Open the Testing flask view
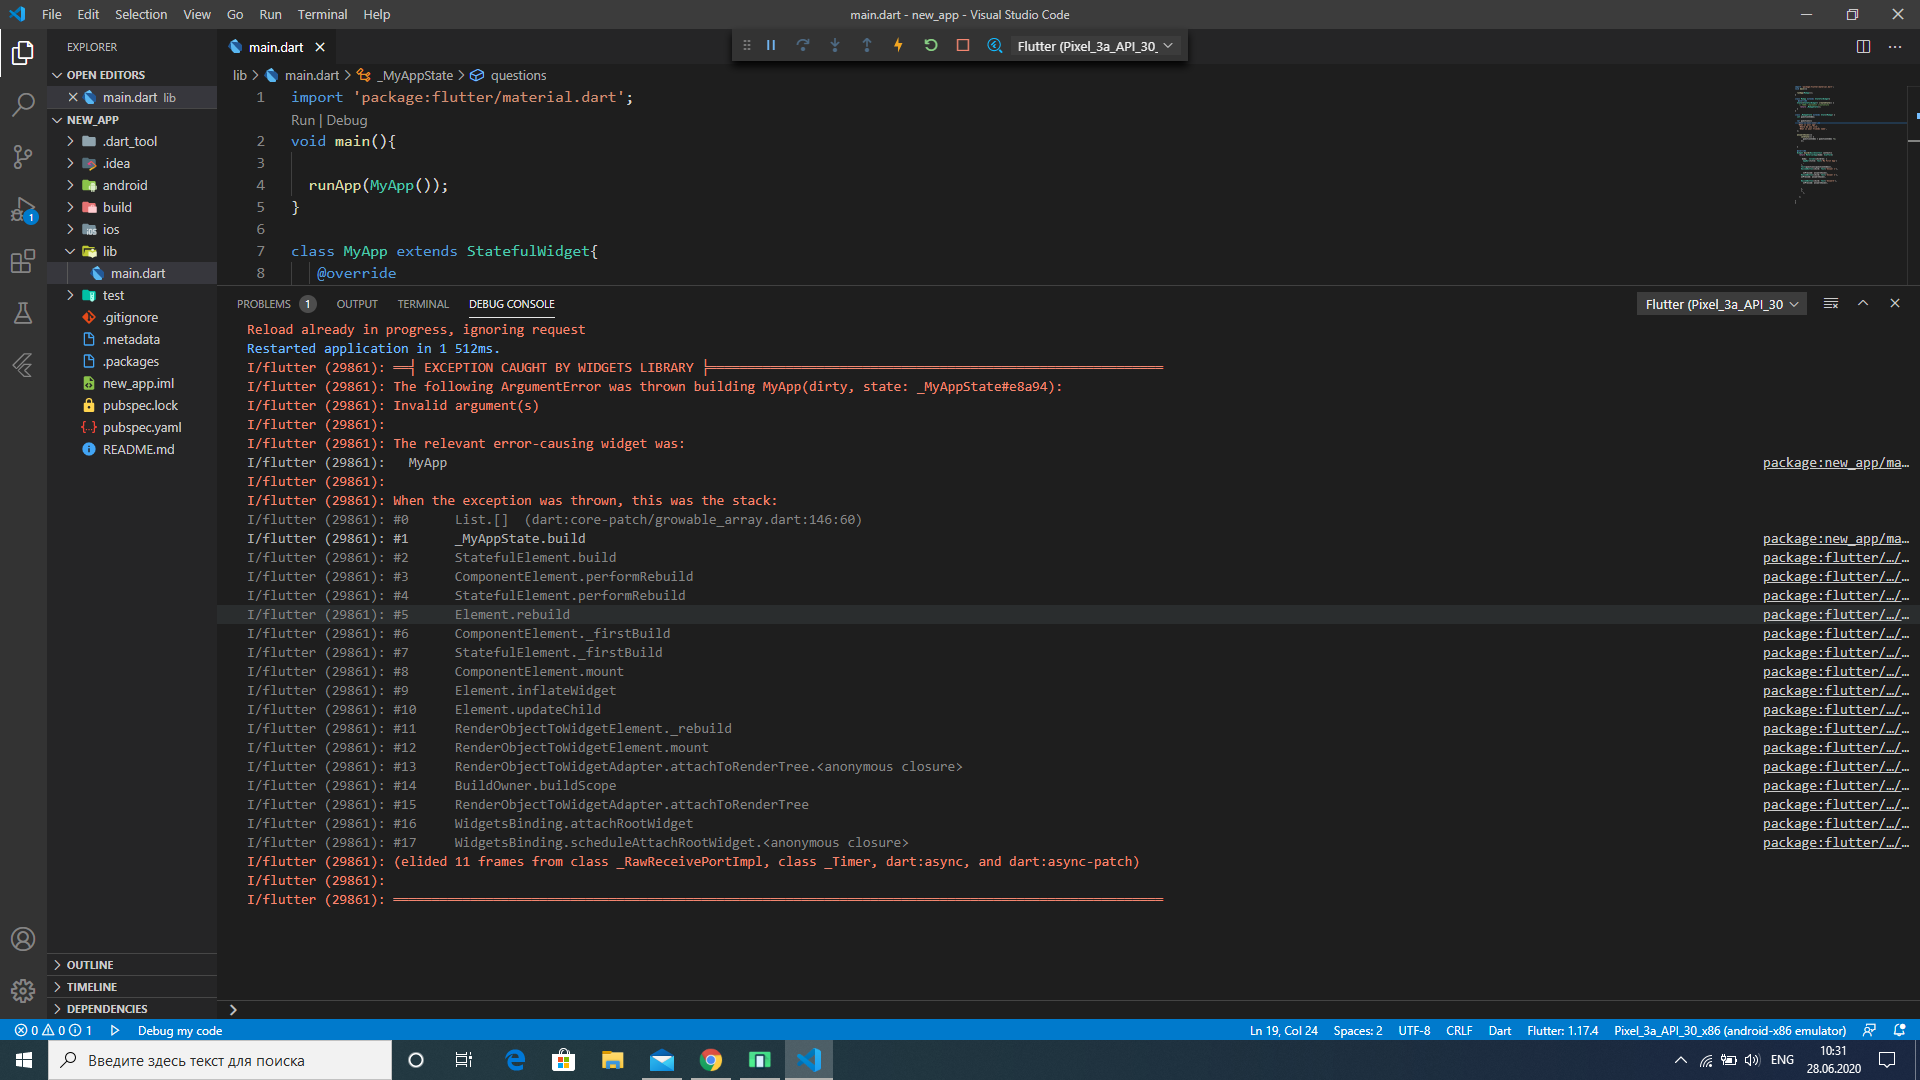Image resolution: width=1920 pixels, height=1080 pixels. coord(23,313)
